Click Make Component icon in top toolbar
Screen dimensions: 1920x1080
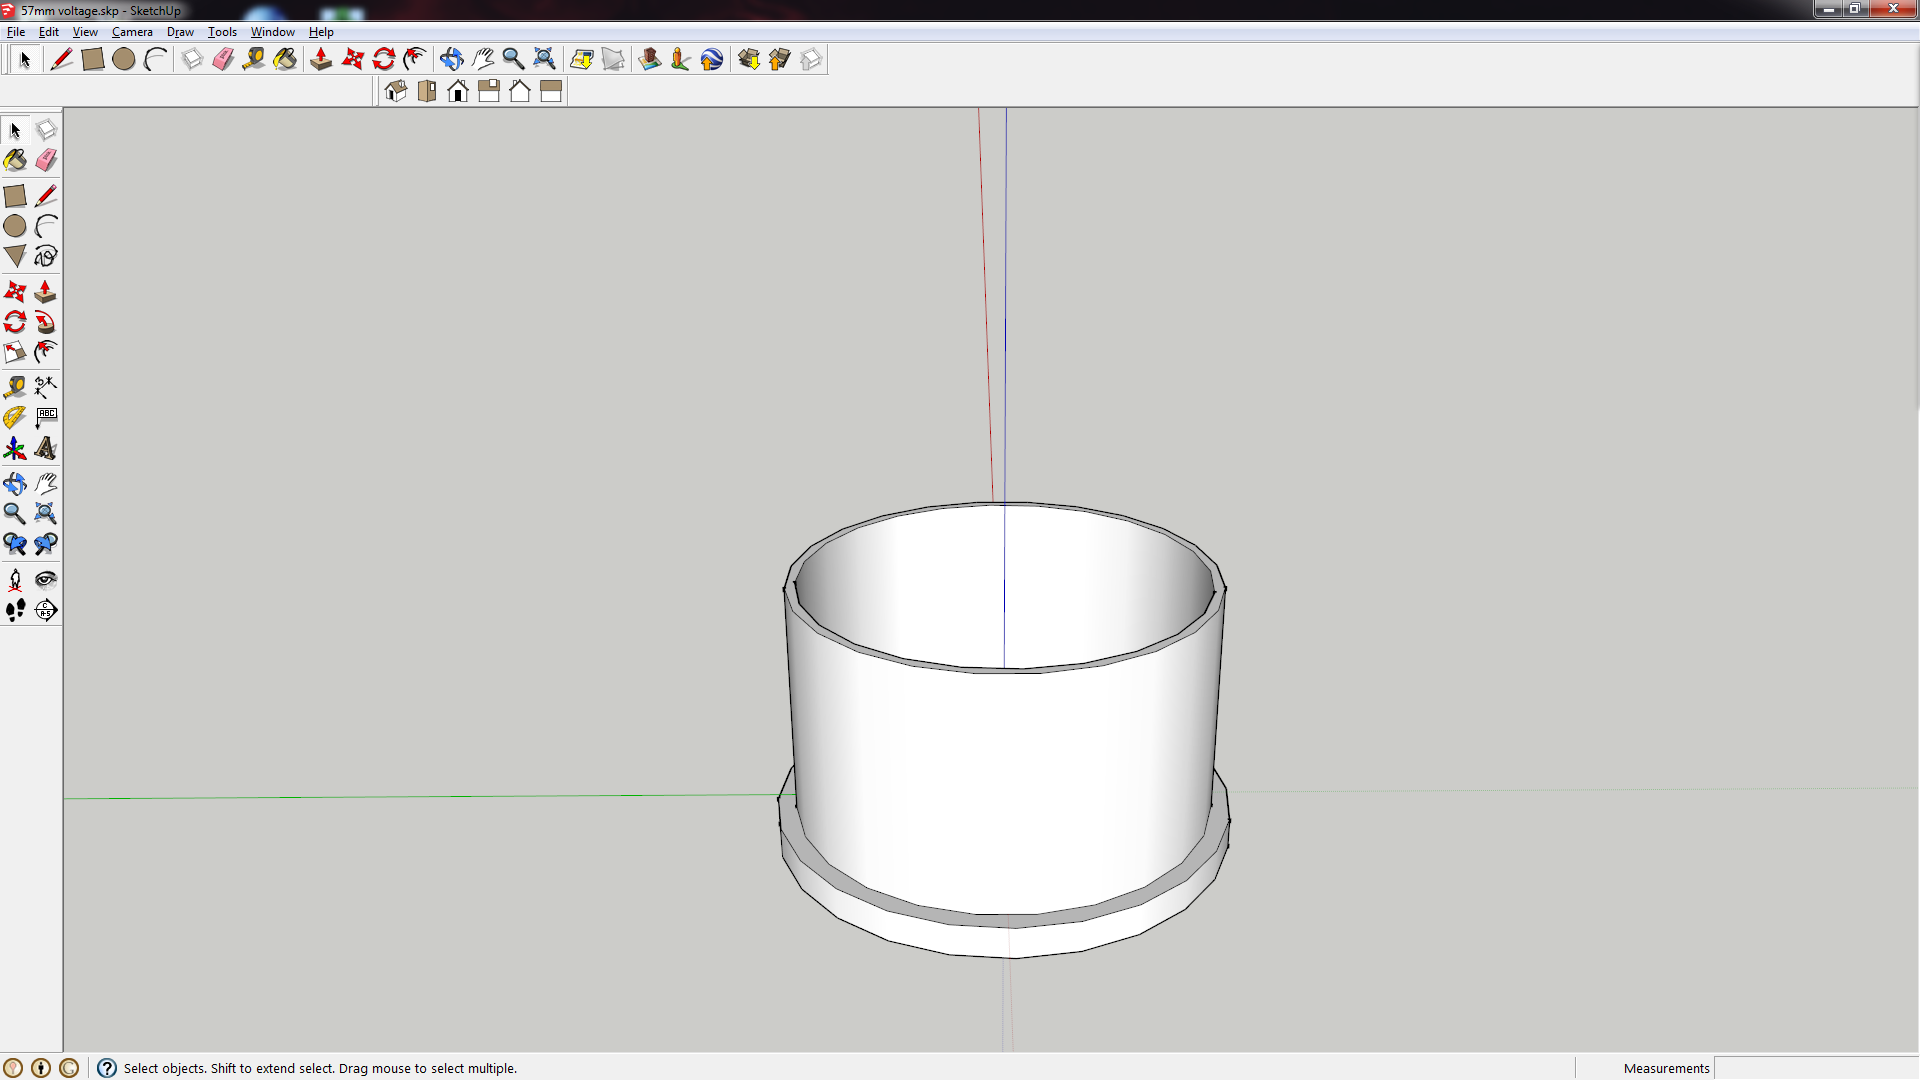click(x=192, y=60)
